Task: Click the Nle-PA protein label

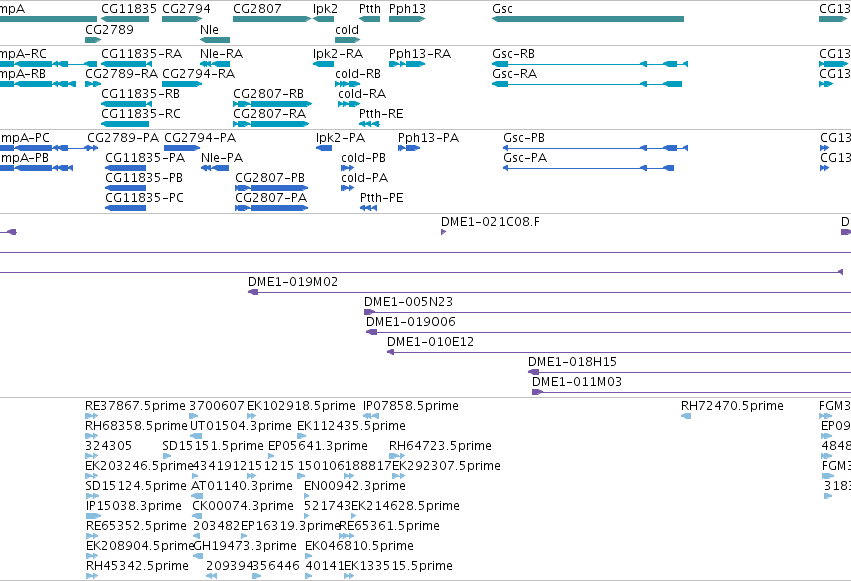Action: pos(222,158)
